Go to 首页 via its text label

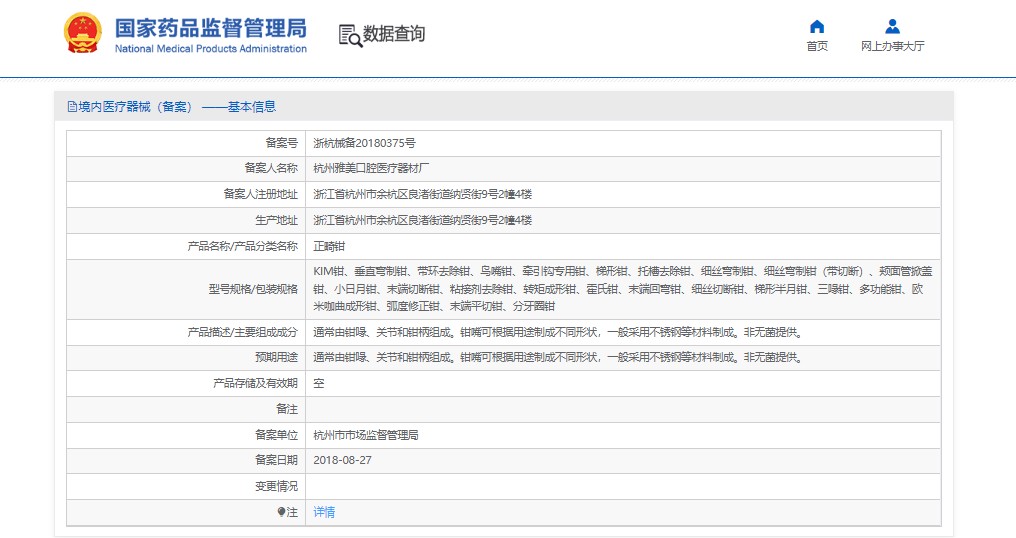(817, 46)
